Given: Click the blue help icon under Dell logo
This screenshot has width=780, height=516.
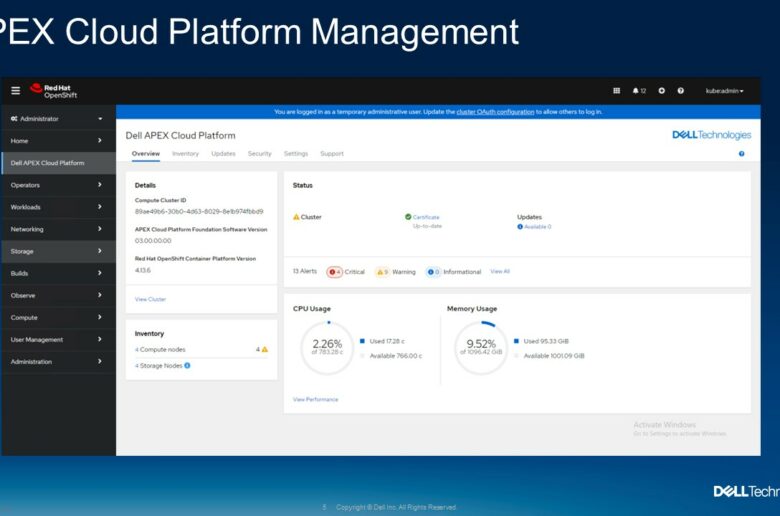Looking at the screenshot, I should 742,154.
